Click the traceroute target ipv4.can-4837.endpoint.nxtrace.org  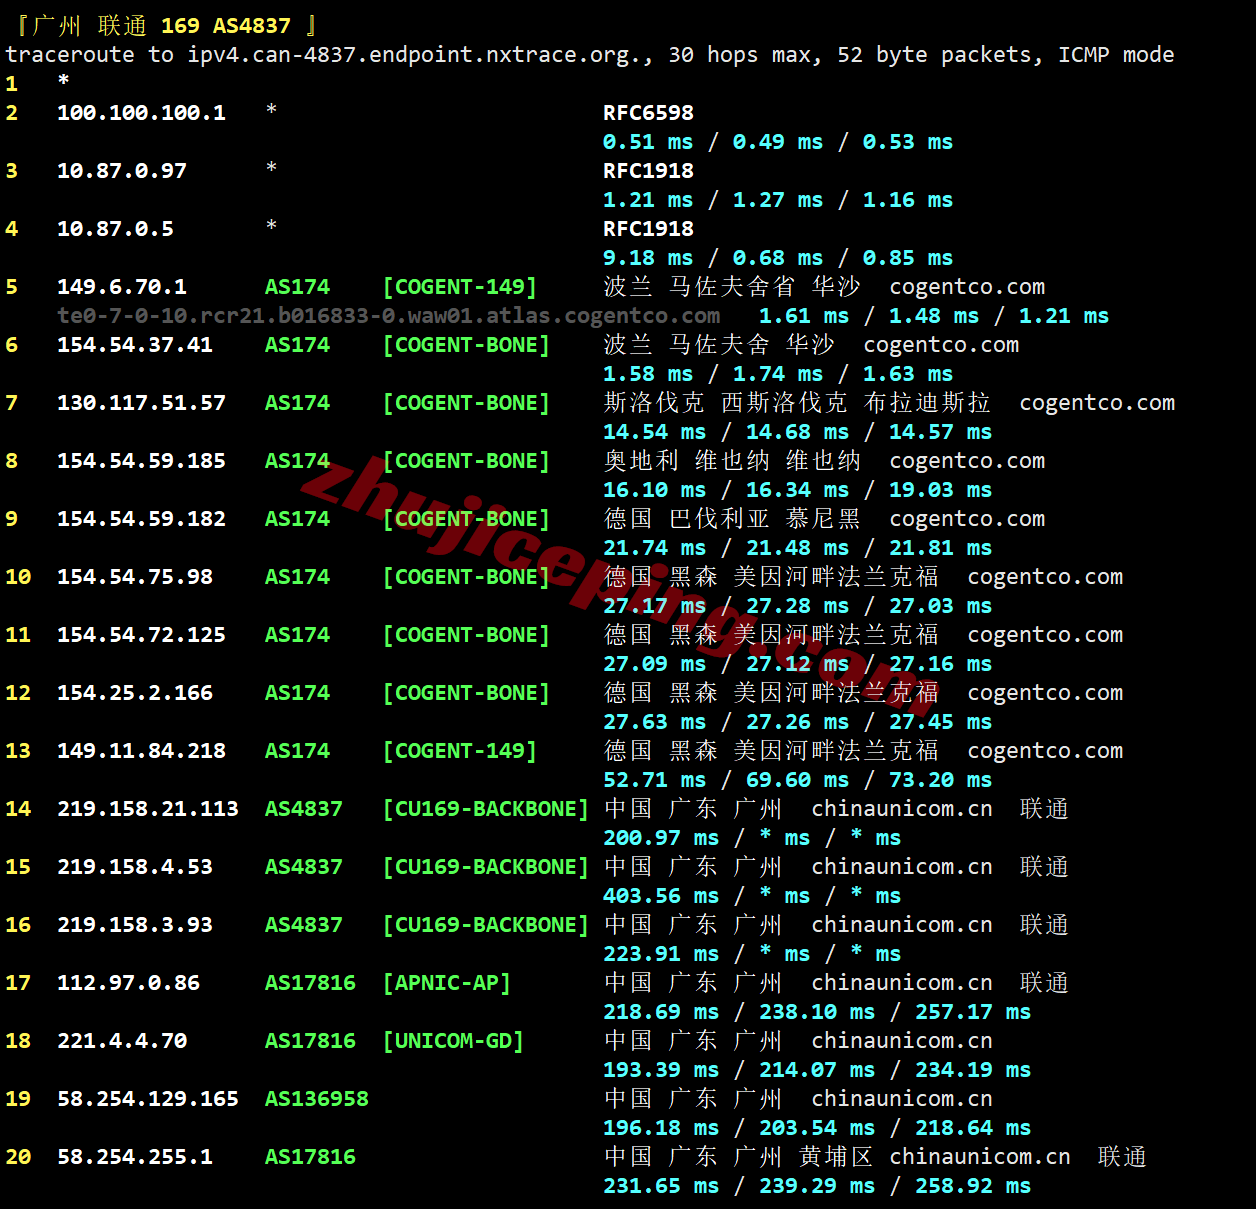(x=420, y=55)
